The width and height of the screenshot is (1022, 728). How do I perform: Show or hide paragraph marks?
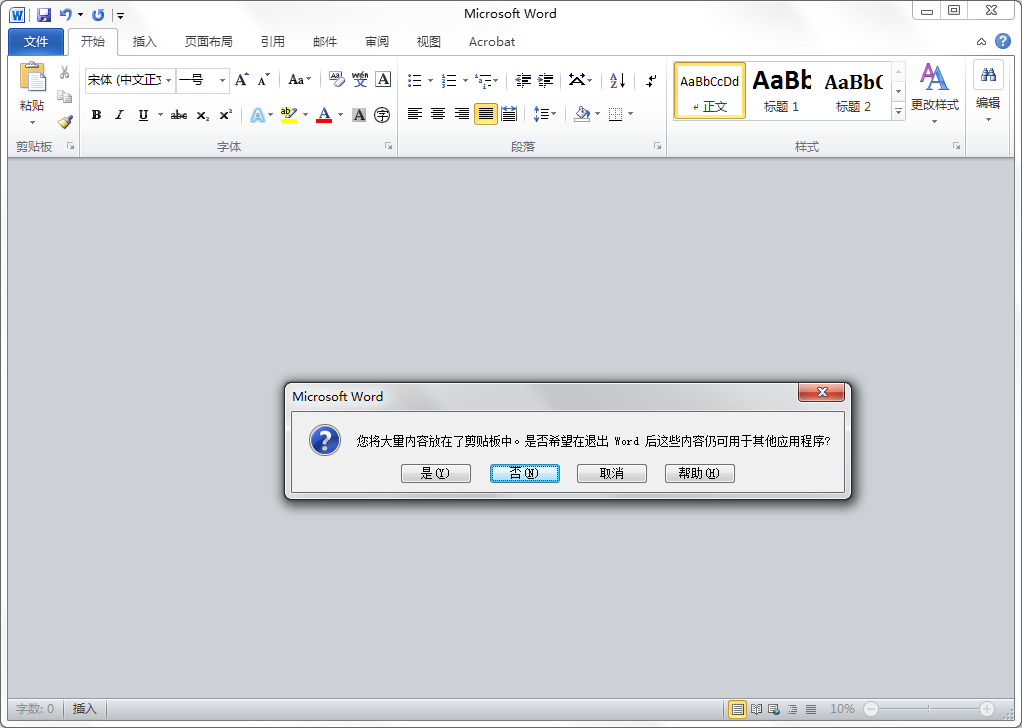coord(651,80)
